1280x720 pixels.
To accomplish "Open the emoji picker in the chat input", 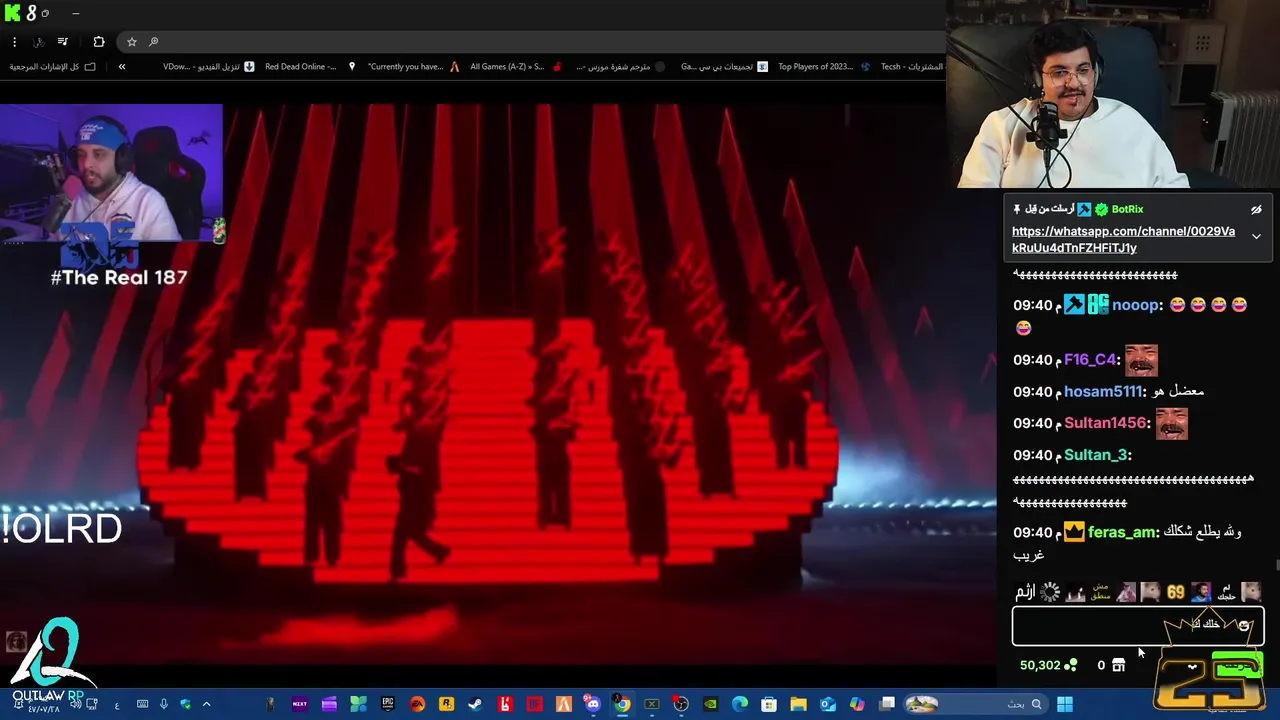I will point(1244,626).
